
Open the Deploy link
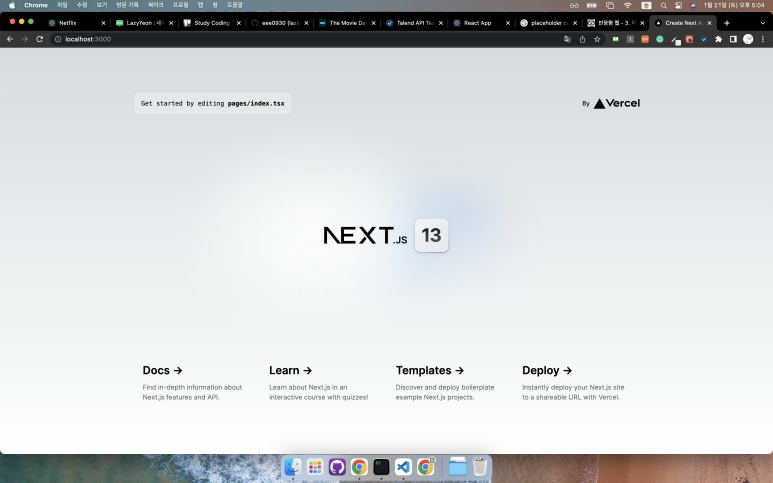tap(547, 370)
